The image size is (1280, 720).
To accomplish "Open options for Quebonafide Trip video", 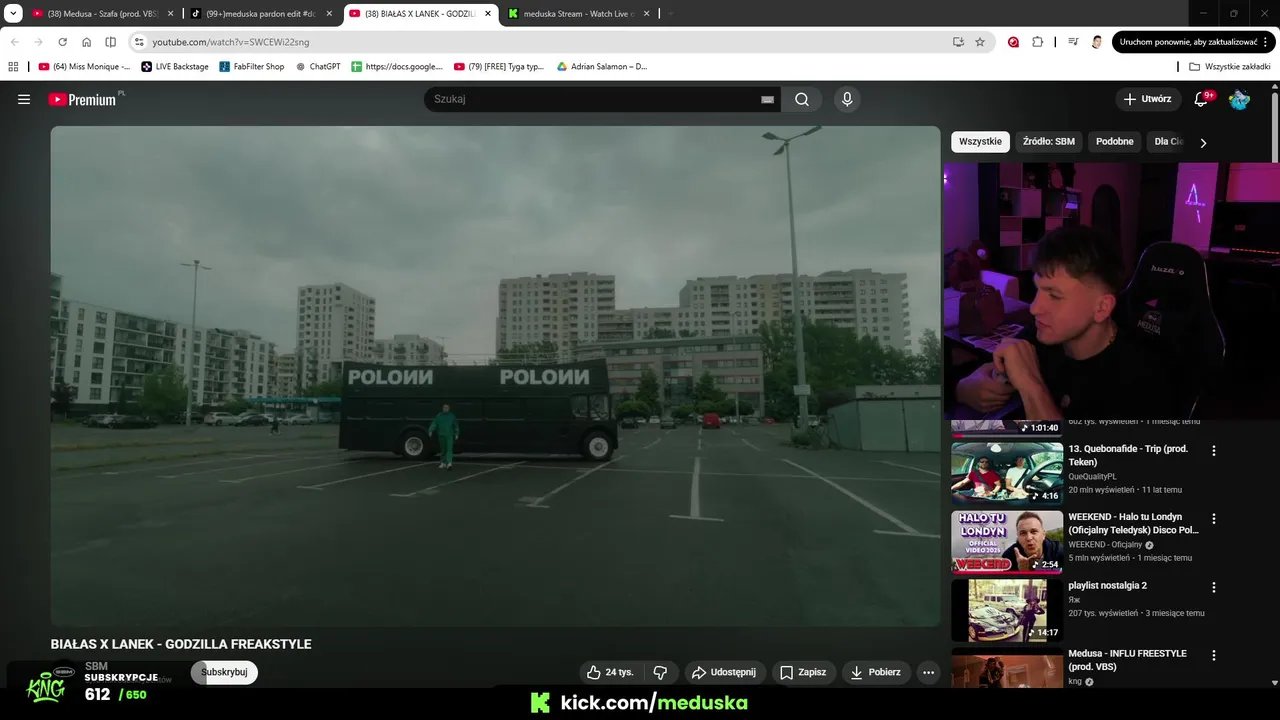I will tap(1214, 451).
